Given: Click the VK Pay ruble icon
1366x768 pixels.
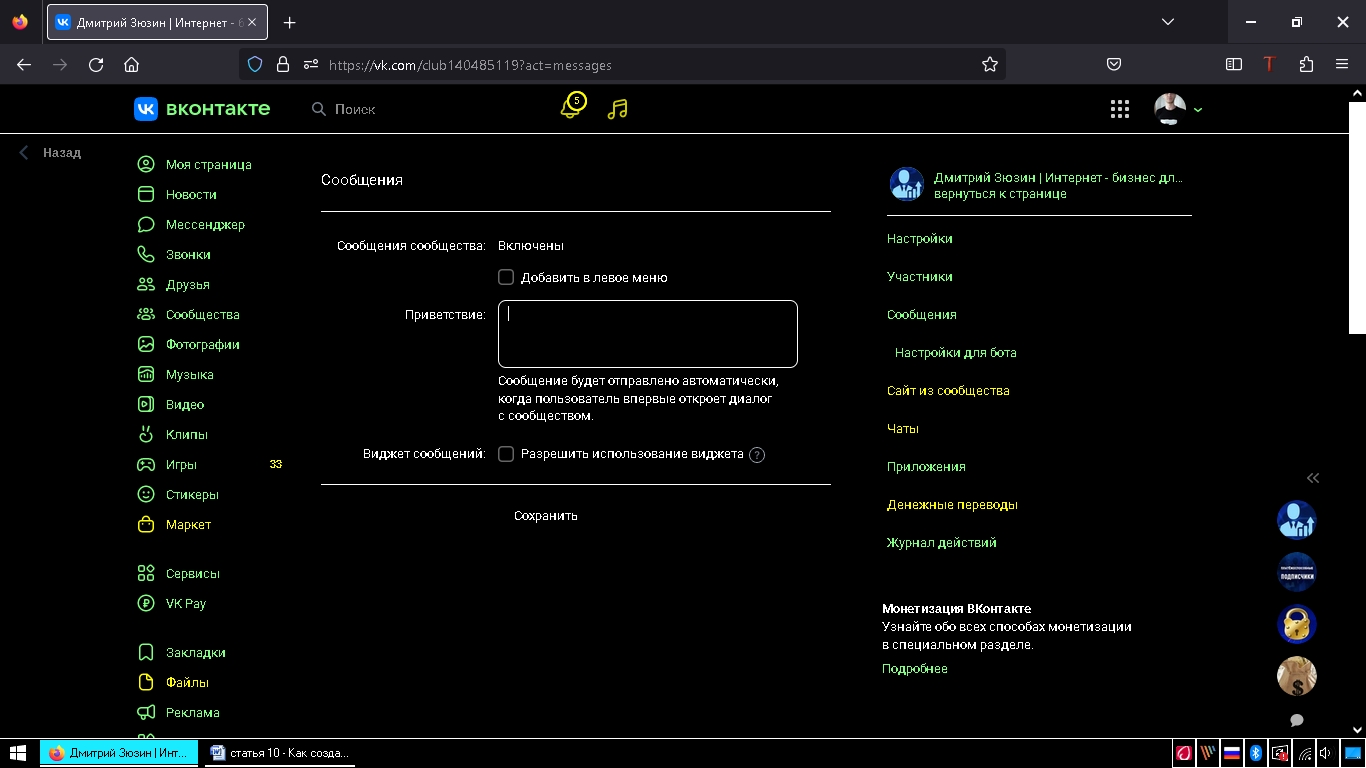Looking at the screenshot, I should [x=146, y=604].
